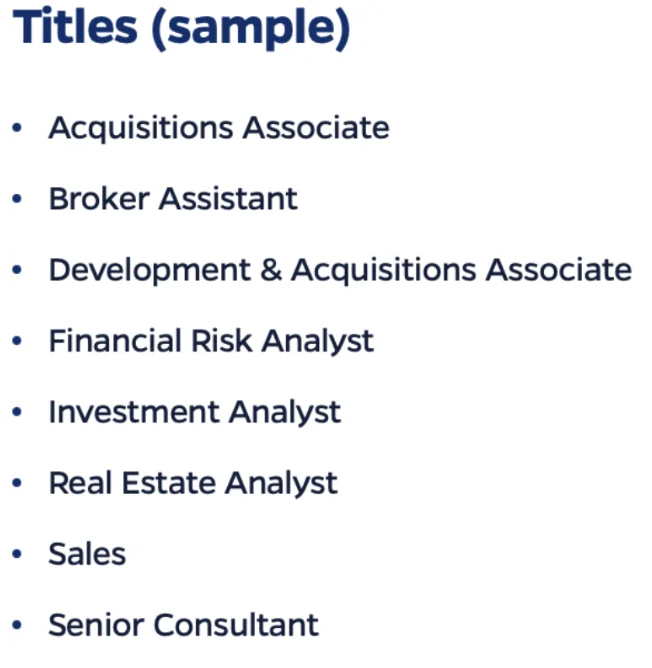Select "Development & Acquisitions Associate" text
The width and height of the screenshot is (652, 668).
(340, 270)
